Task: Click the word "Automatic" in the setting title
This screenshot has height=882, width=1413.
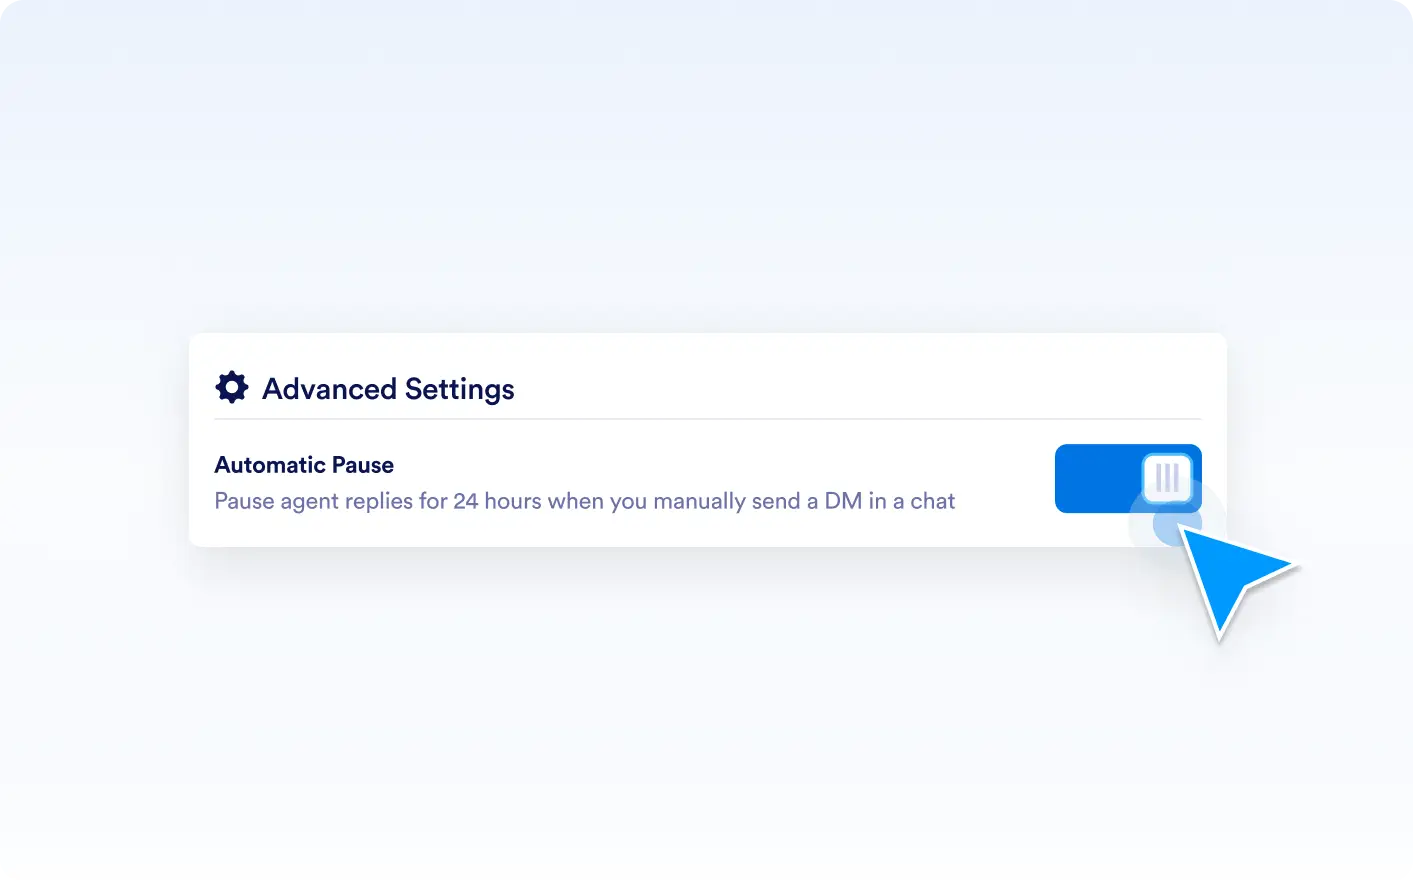Action: click(x=270, y=465)
